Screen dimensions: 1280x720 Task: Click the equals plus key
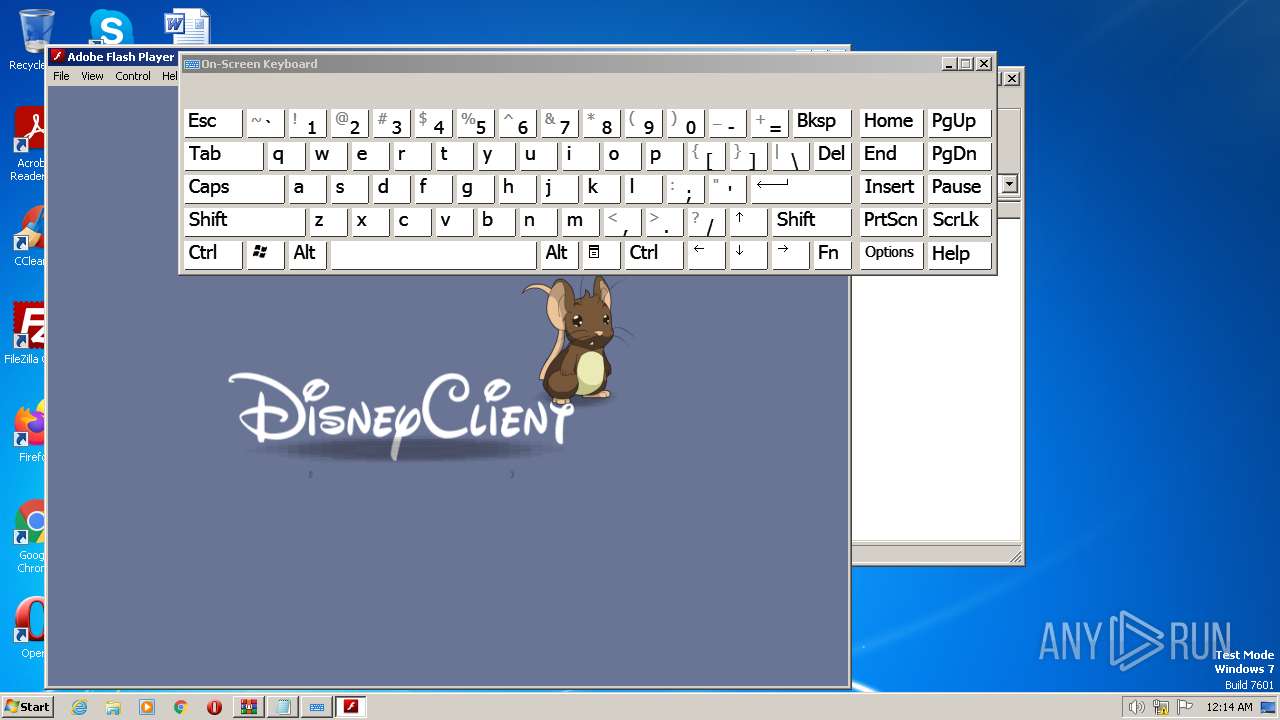(x=769, y=122)
